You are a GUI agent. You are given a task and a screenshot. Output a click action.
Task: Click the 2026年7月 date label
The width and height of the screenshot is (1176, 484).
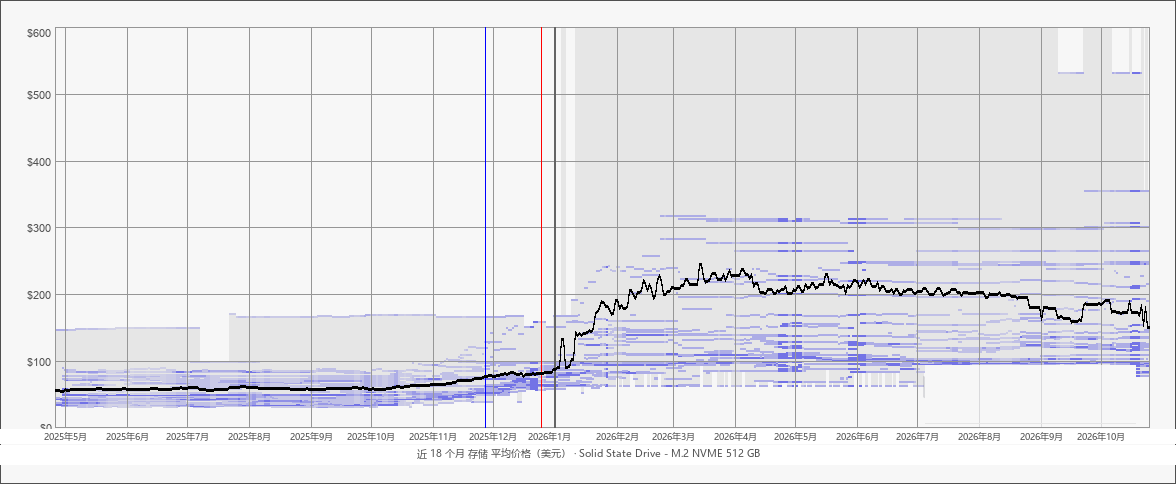[x=918, y=436]
